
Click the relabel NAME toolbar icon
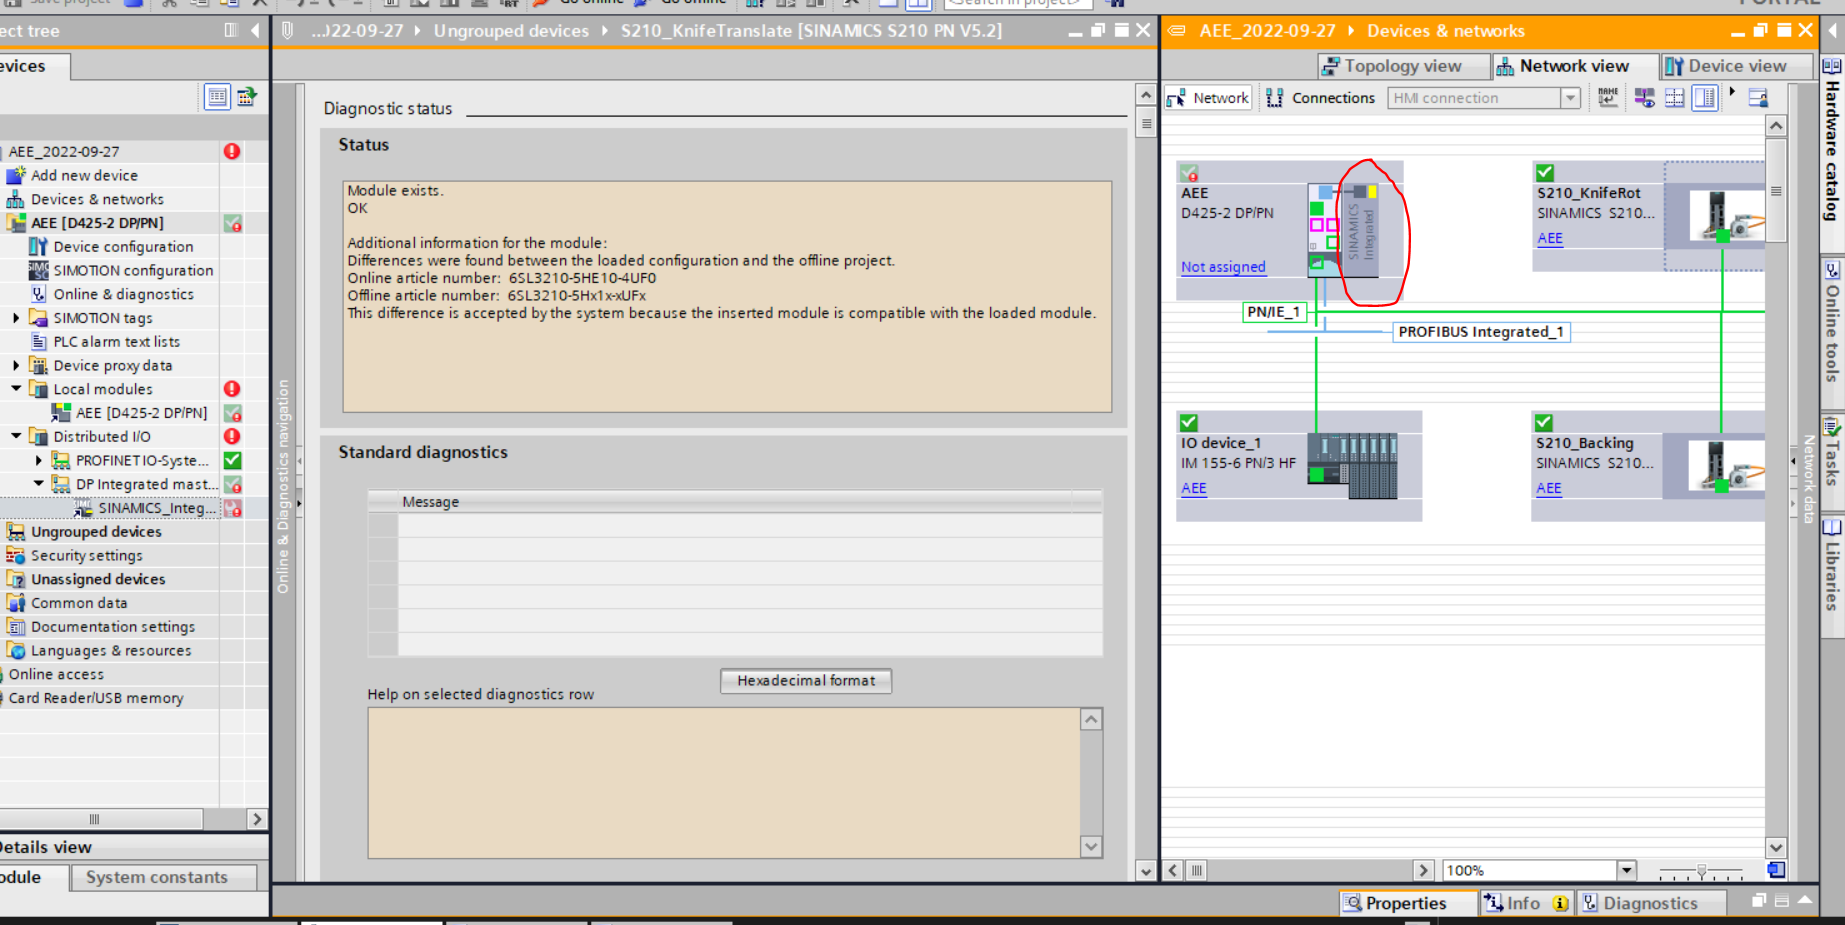click(1608, 98)
